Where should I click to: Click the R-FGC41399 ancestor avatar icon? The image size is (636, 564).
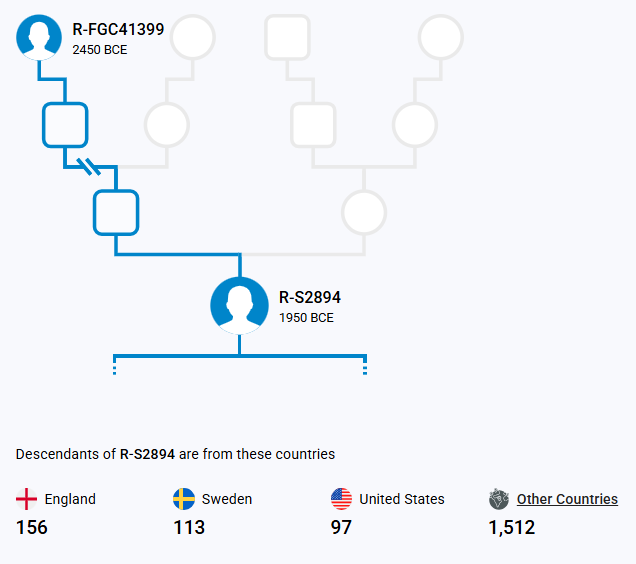[39, 37]
